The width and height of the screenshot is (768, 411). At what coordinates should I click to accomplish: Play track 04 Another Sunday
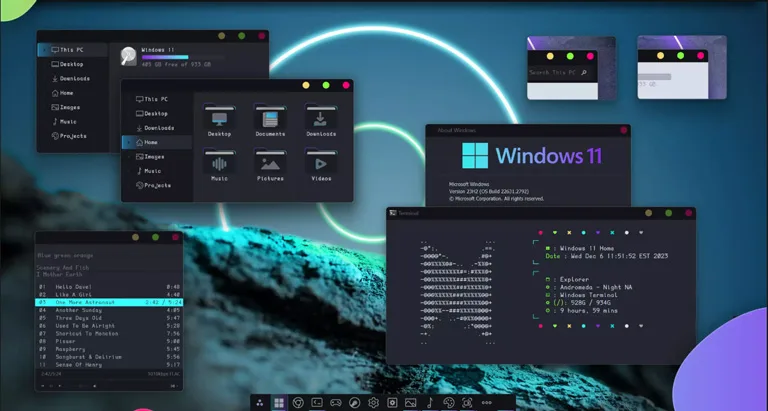coord(109,311)
